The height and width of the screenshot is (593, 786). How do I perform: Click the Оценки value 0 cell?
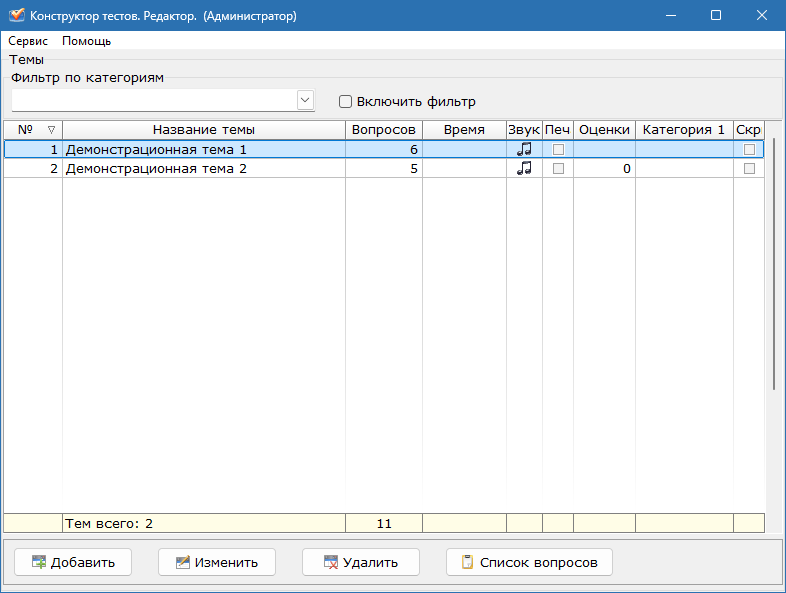tap(605, 168)
